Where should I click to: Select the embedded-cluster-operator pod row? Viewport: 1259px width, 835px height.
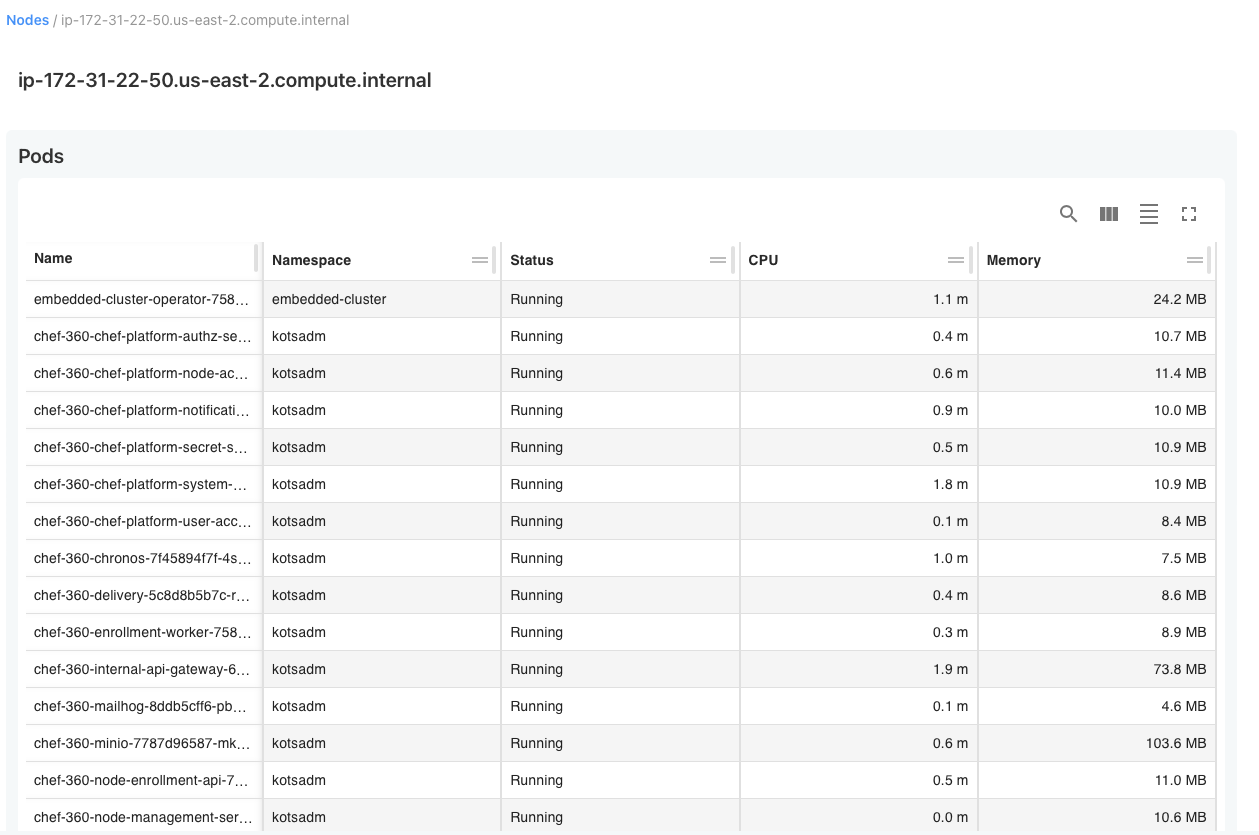pyautogui.click(x=141, y=299)
